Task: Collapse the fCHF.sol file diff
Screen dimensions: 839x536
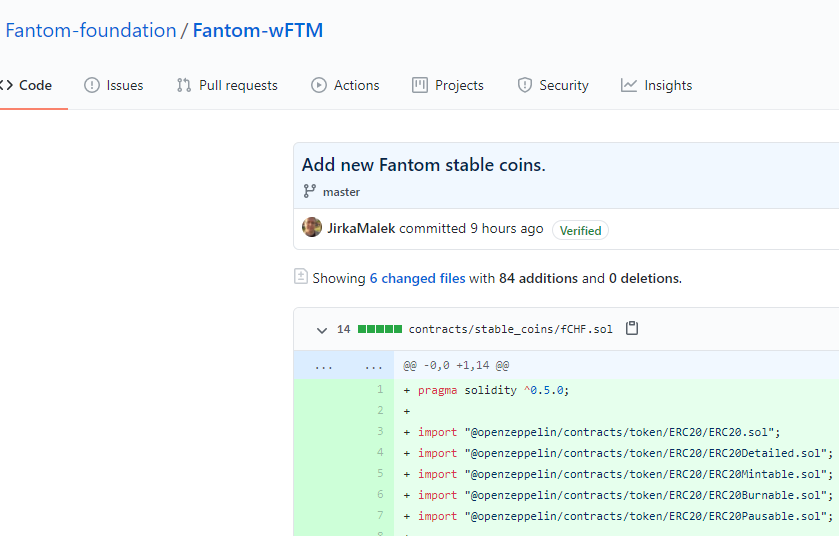Action: [322, 330]
